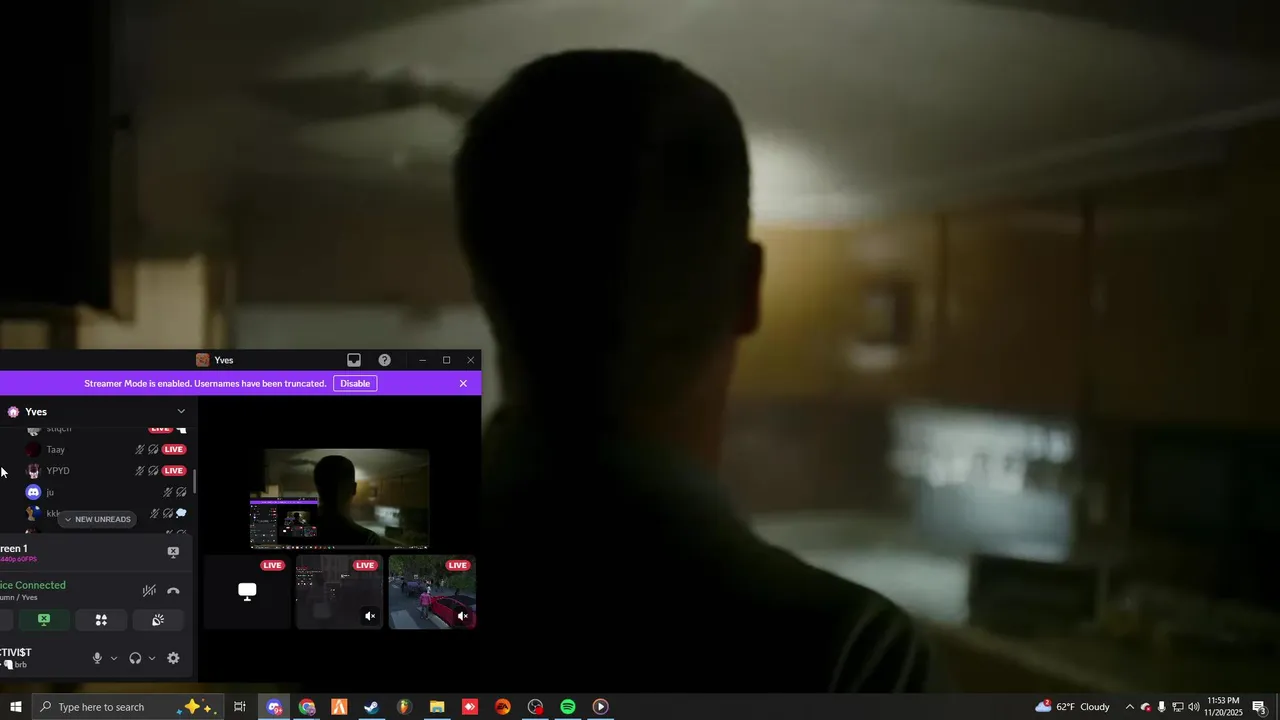This screenshot has width=1280, height=720.
Task: Click the main stream preview in Discord
Action: (340, 499)
